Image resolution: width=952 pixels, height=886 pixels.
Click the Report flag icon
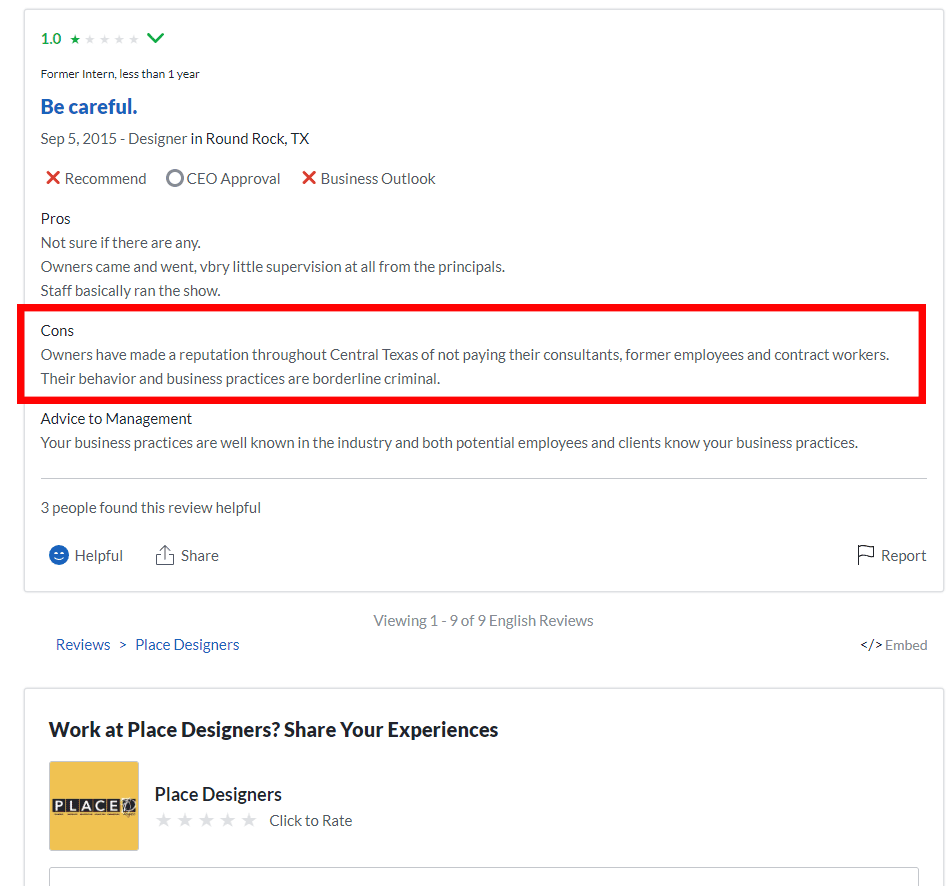(x=865, y=555)
